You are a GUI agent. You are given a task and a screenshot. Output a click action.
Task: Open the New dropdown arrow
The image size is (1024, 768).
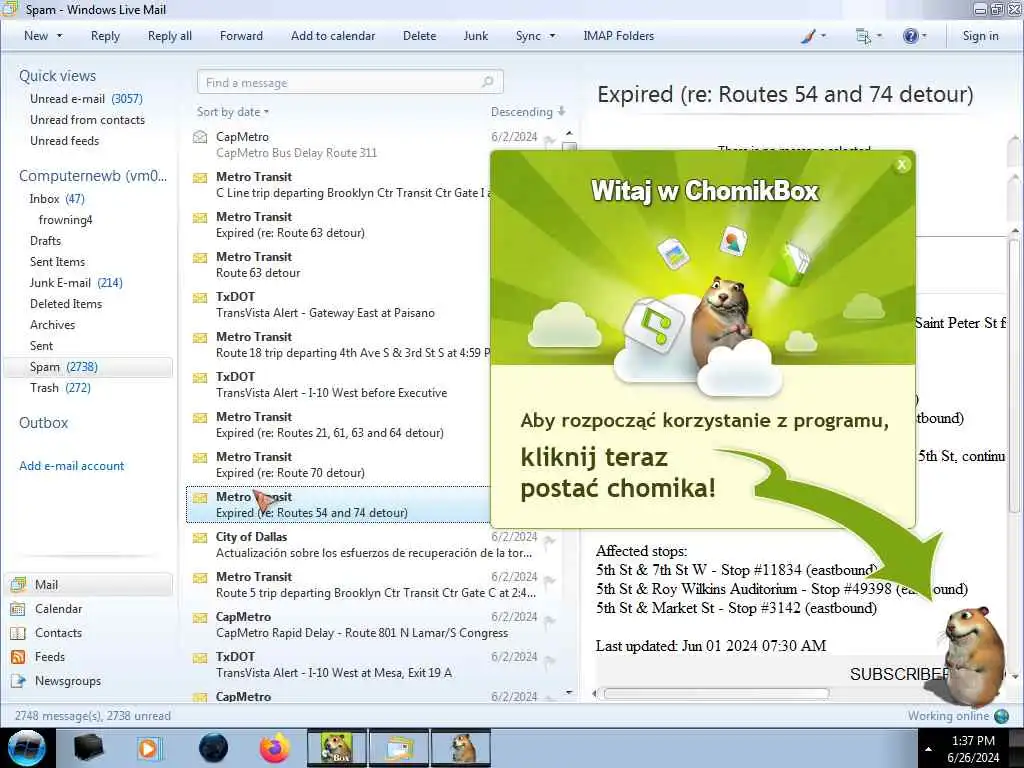coord(59,36)
